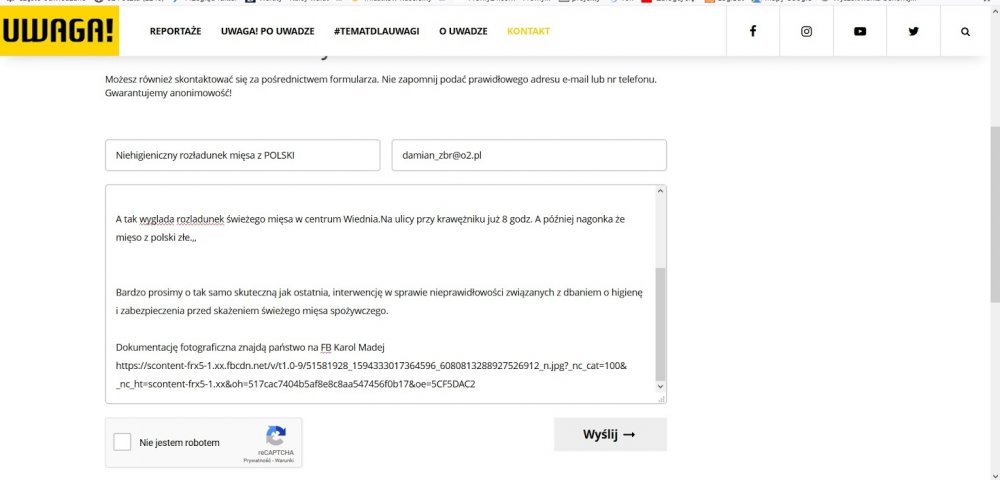Open reCAPTCHA Warunki link
The width and height of the screenshot is (1000, 480).
(x=286, y=462)
